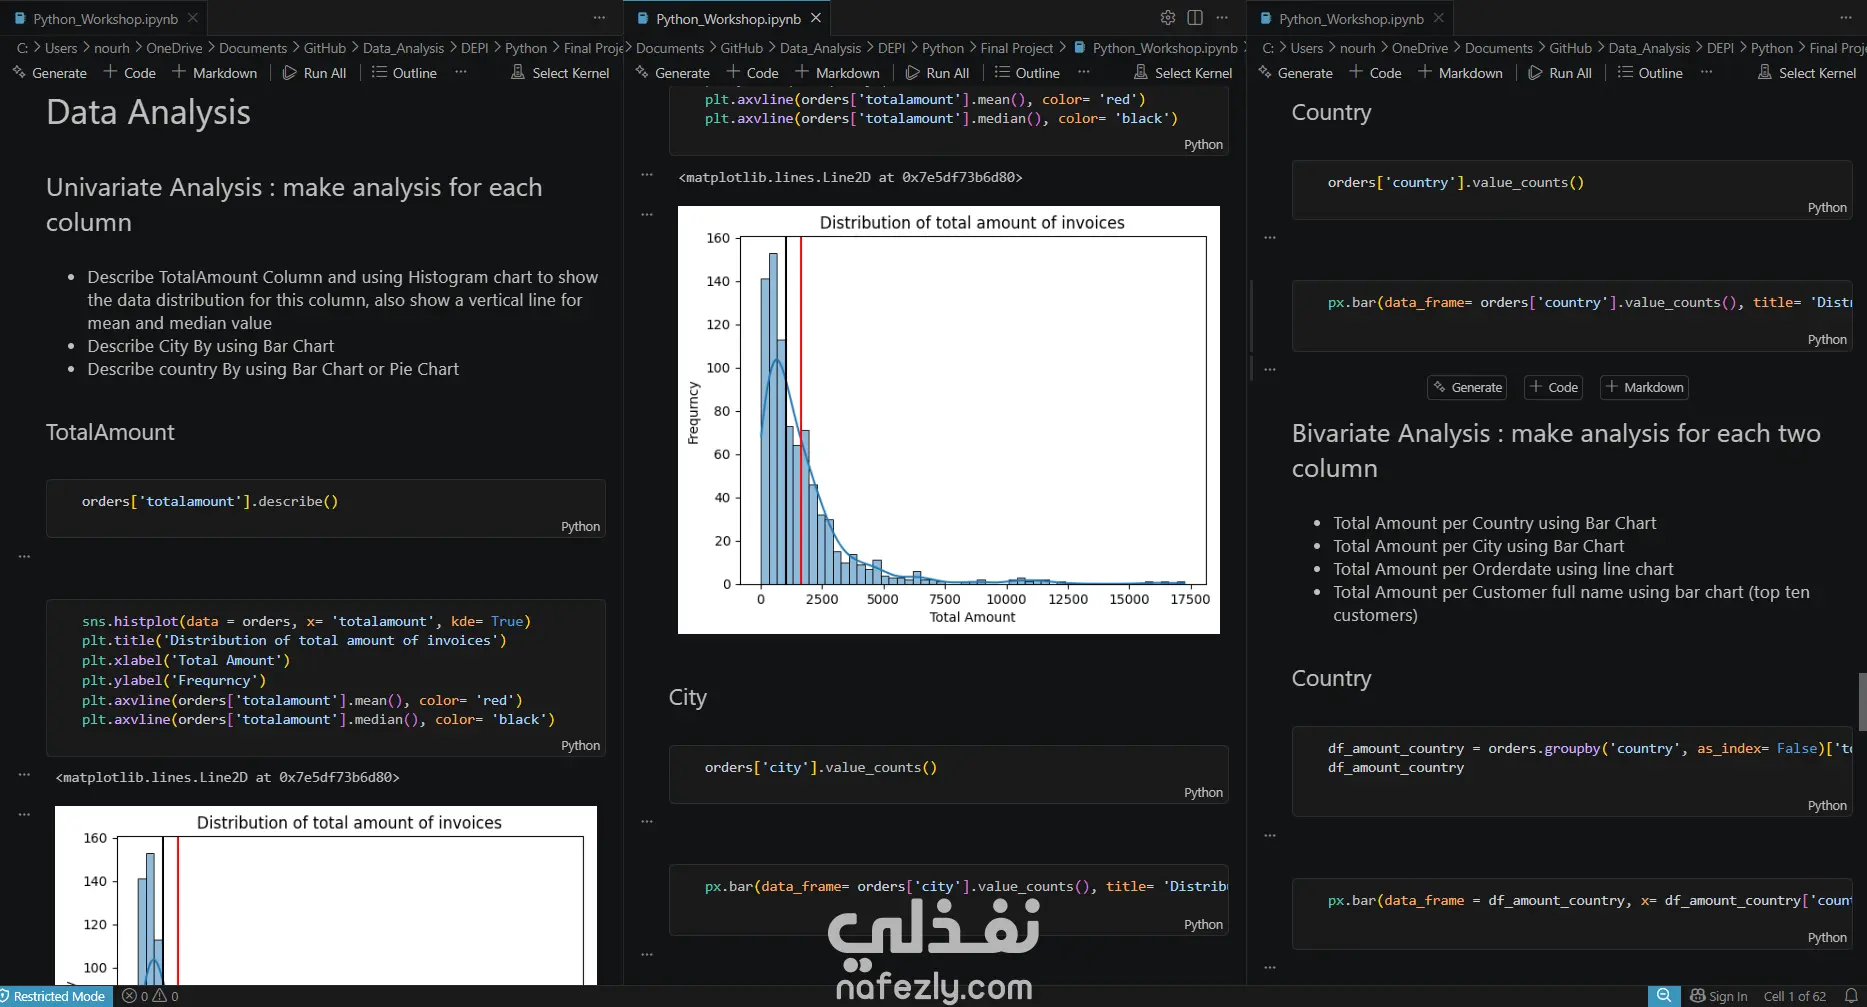Open more actions menu beside split editor icon
The width and height of the screenshot is (1867, 1007).
[x=1222, y=18]
